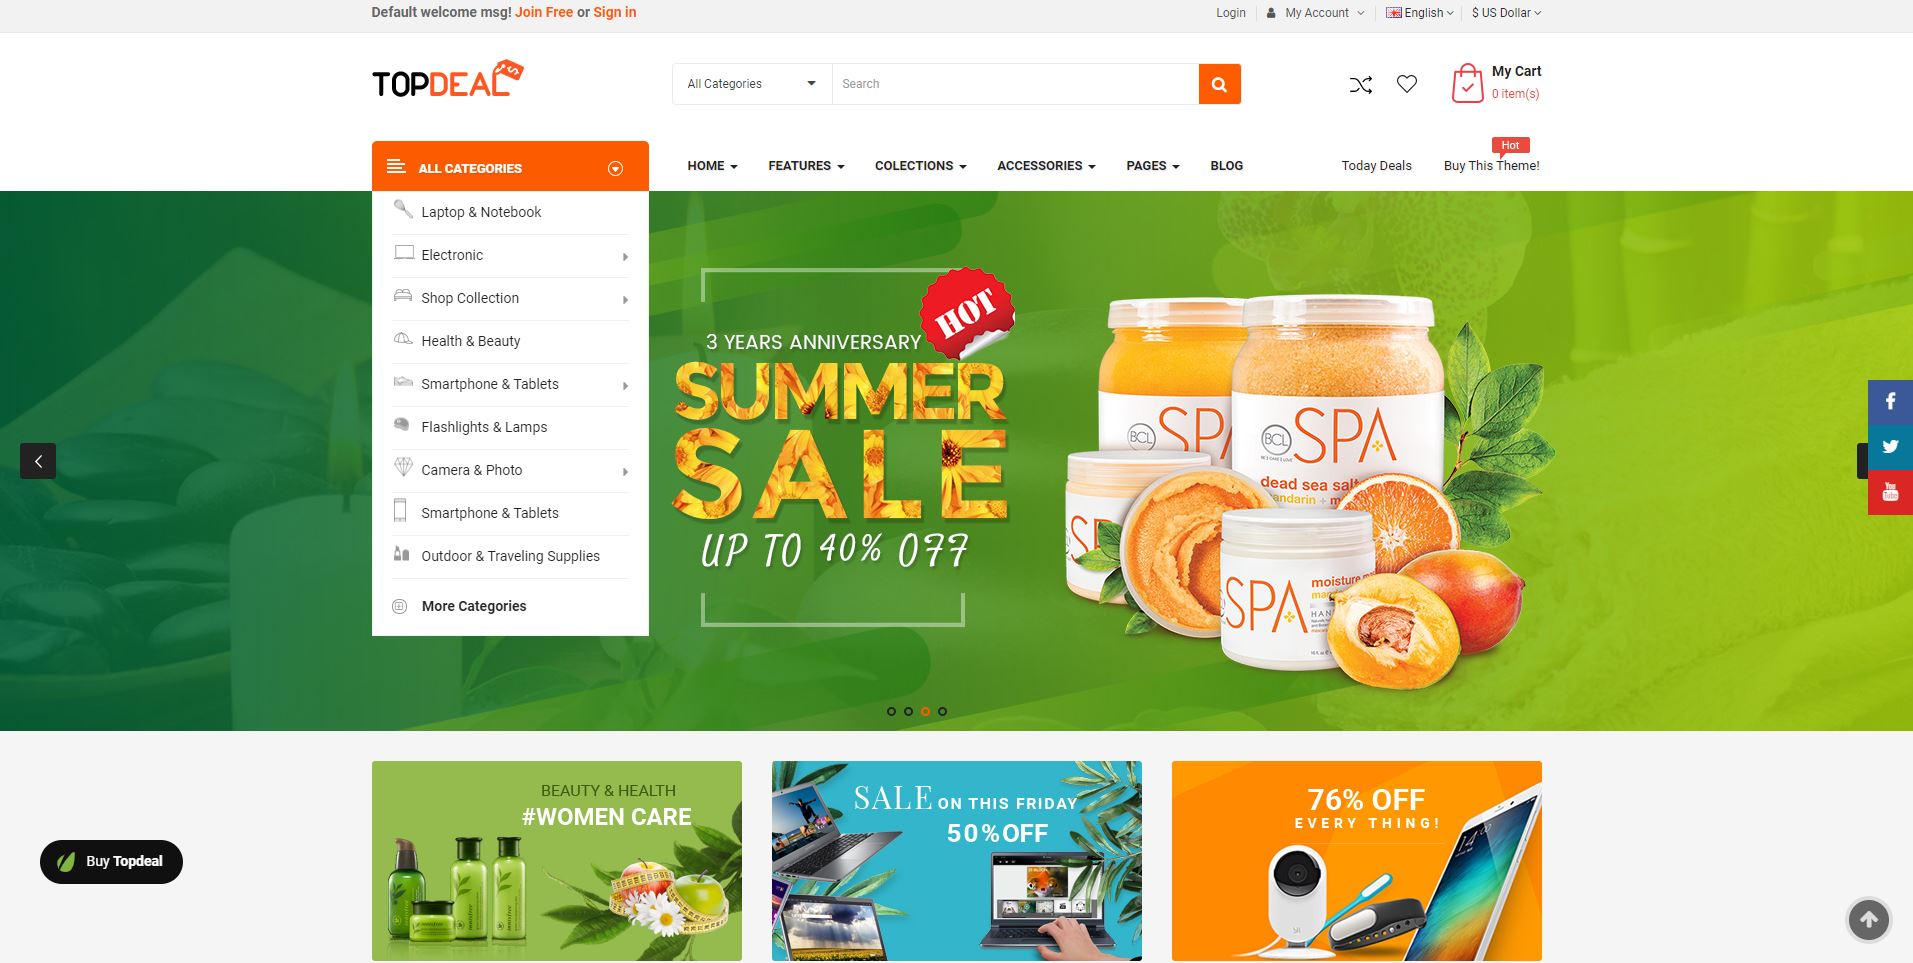Viewport: 1913px width, 963px height.
Task: Open the Facebook social sidebar icon
Action: (x=1890, y=402)
